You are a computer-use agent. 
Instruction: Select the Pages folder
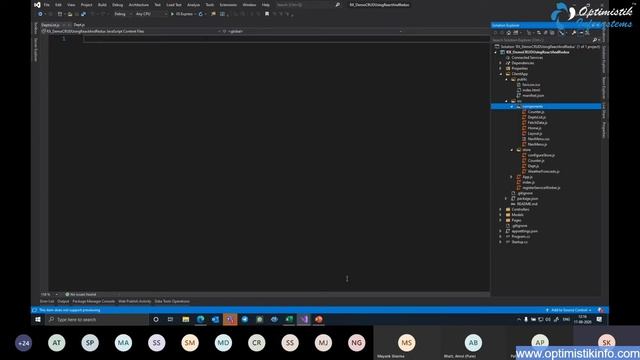tap(516, 220)
